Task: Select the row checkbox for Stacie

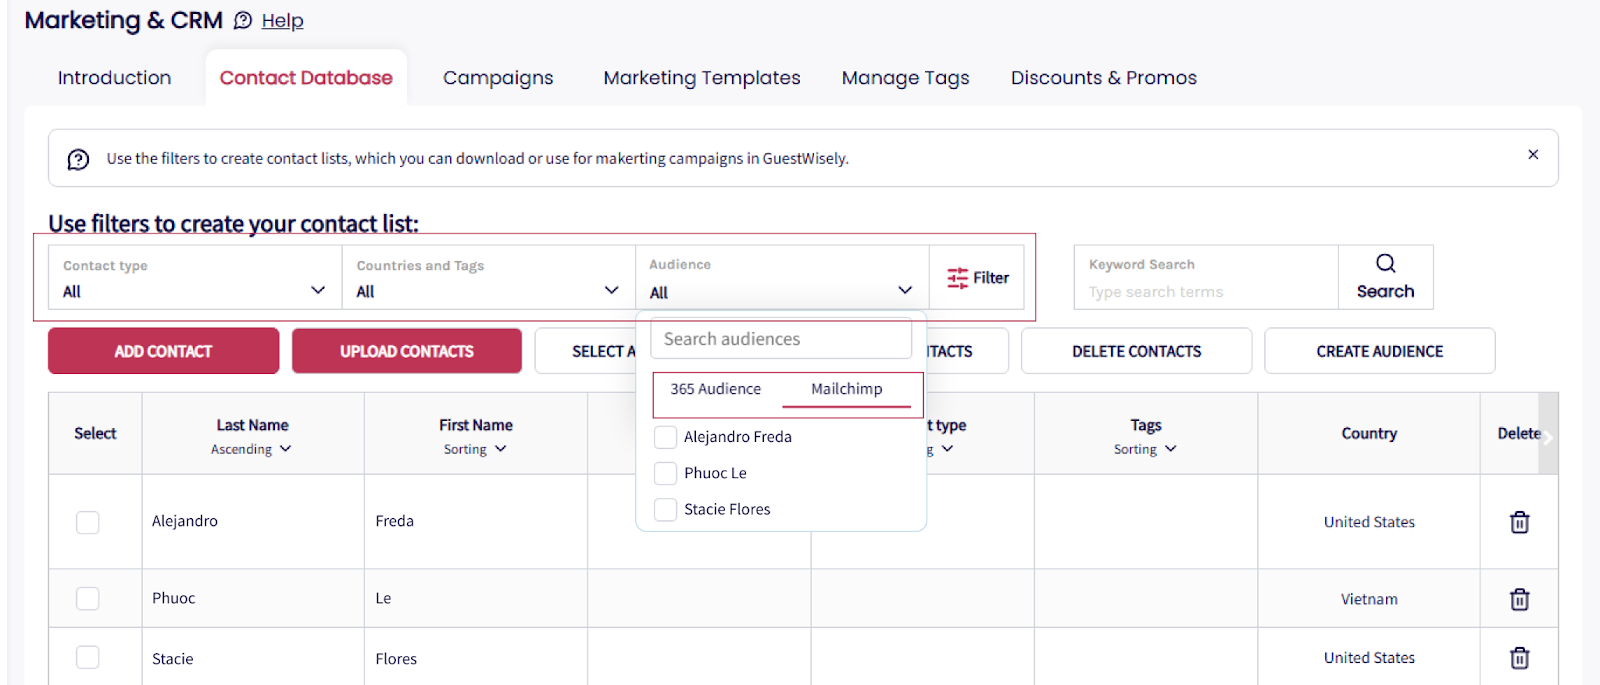Action: coord(88,657)
